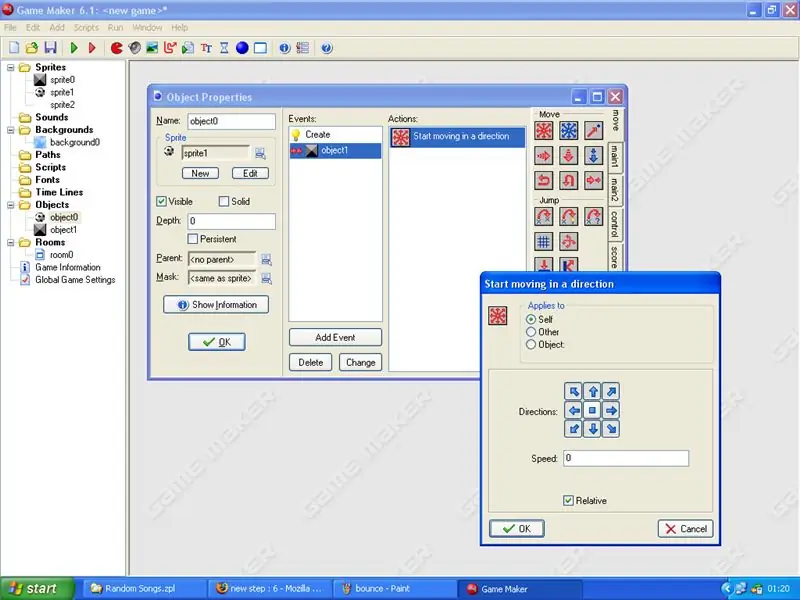
Task: Confirm OK in the direction dialog
Action: (x=517, y=529)
